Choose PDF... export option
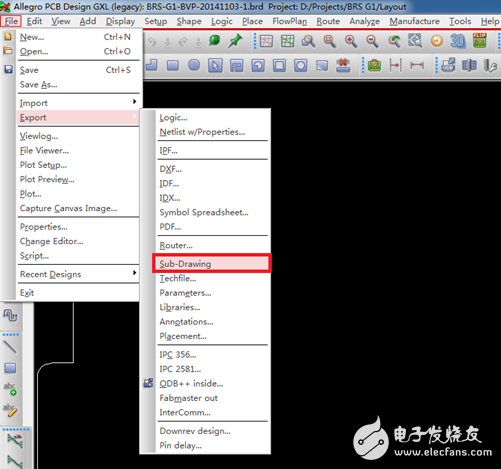 tap(170, 227)
